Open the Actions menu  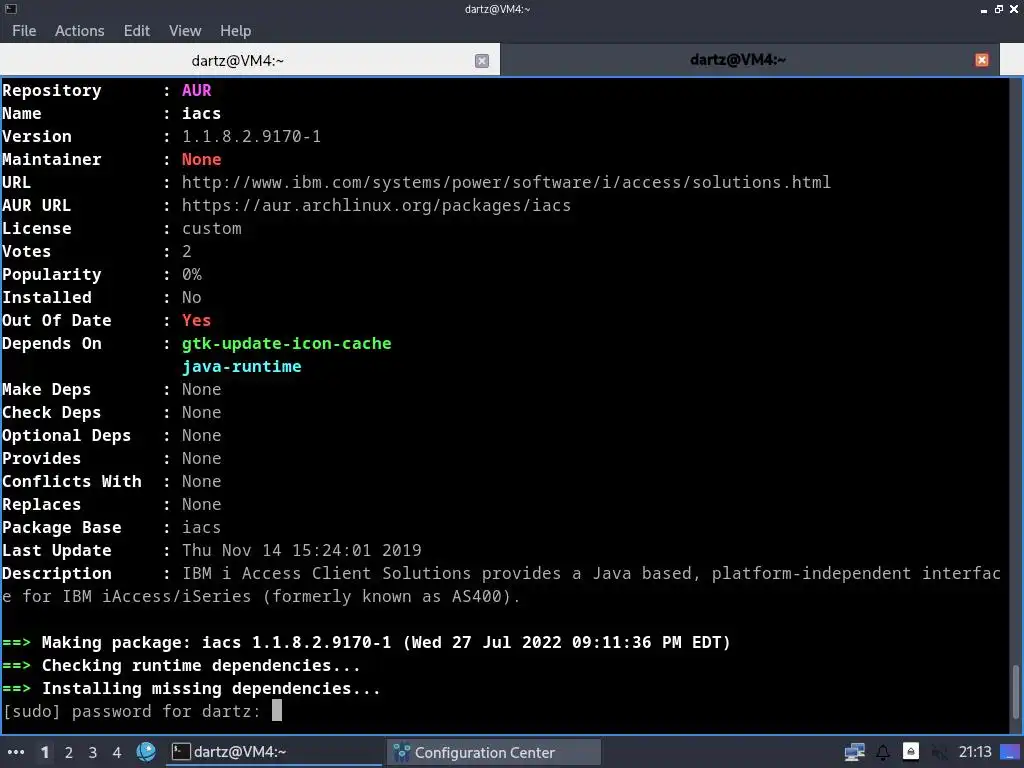[x=80, y=31]
